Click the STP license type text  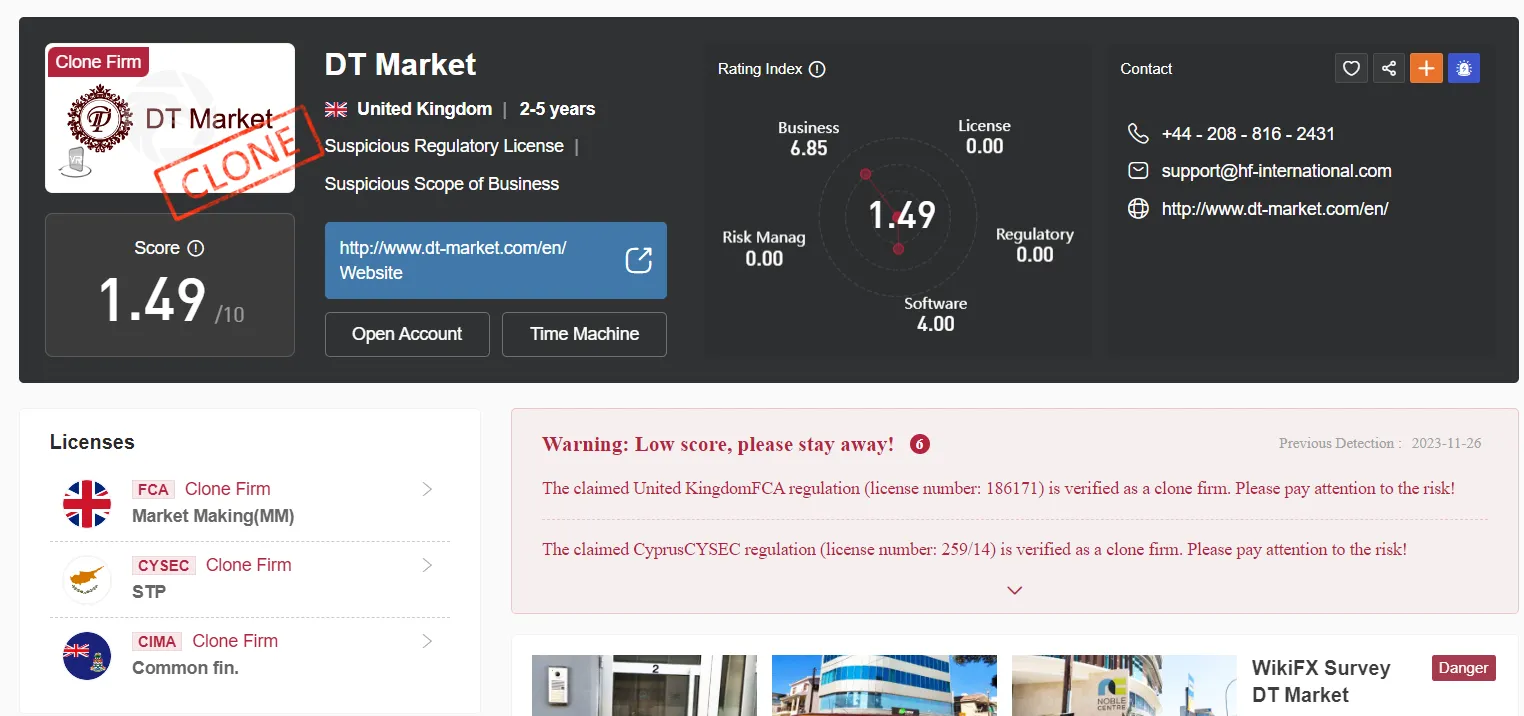pos(149,591)
